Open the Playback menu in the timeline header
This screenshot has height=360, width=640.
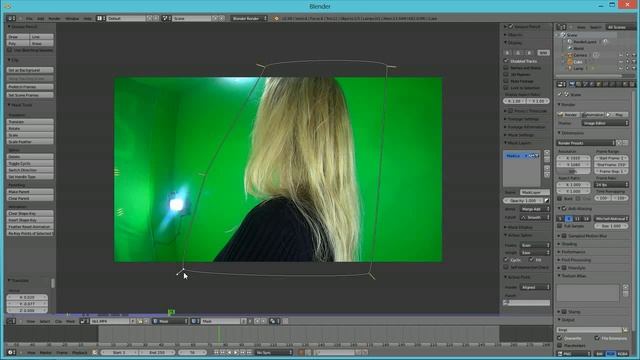[80, 352]
